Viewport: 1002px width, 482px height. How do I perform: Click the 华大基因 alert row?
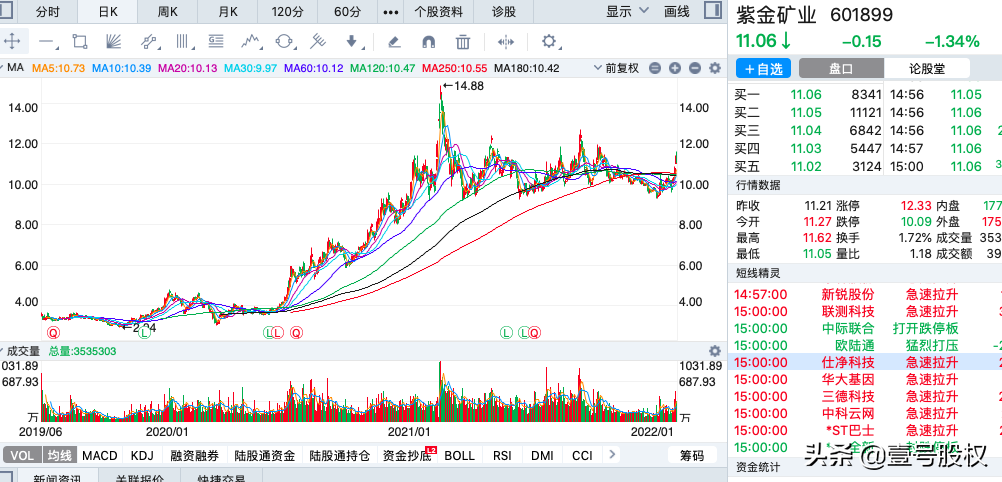point(867,379)
